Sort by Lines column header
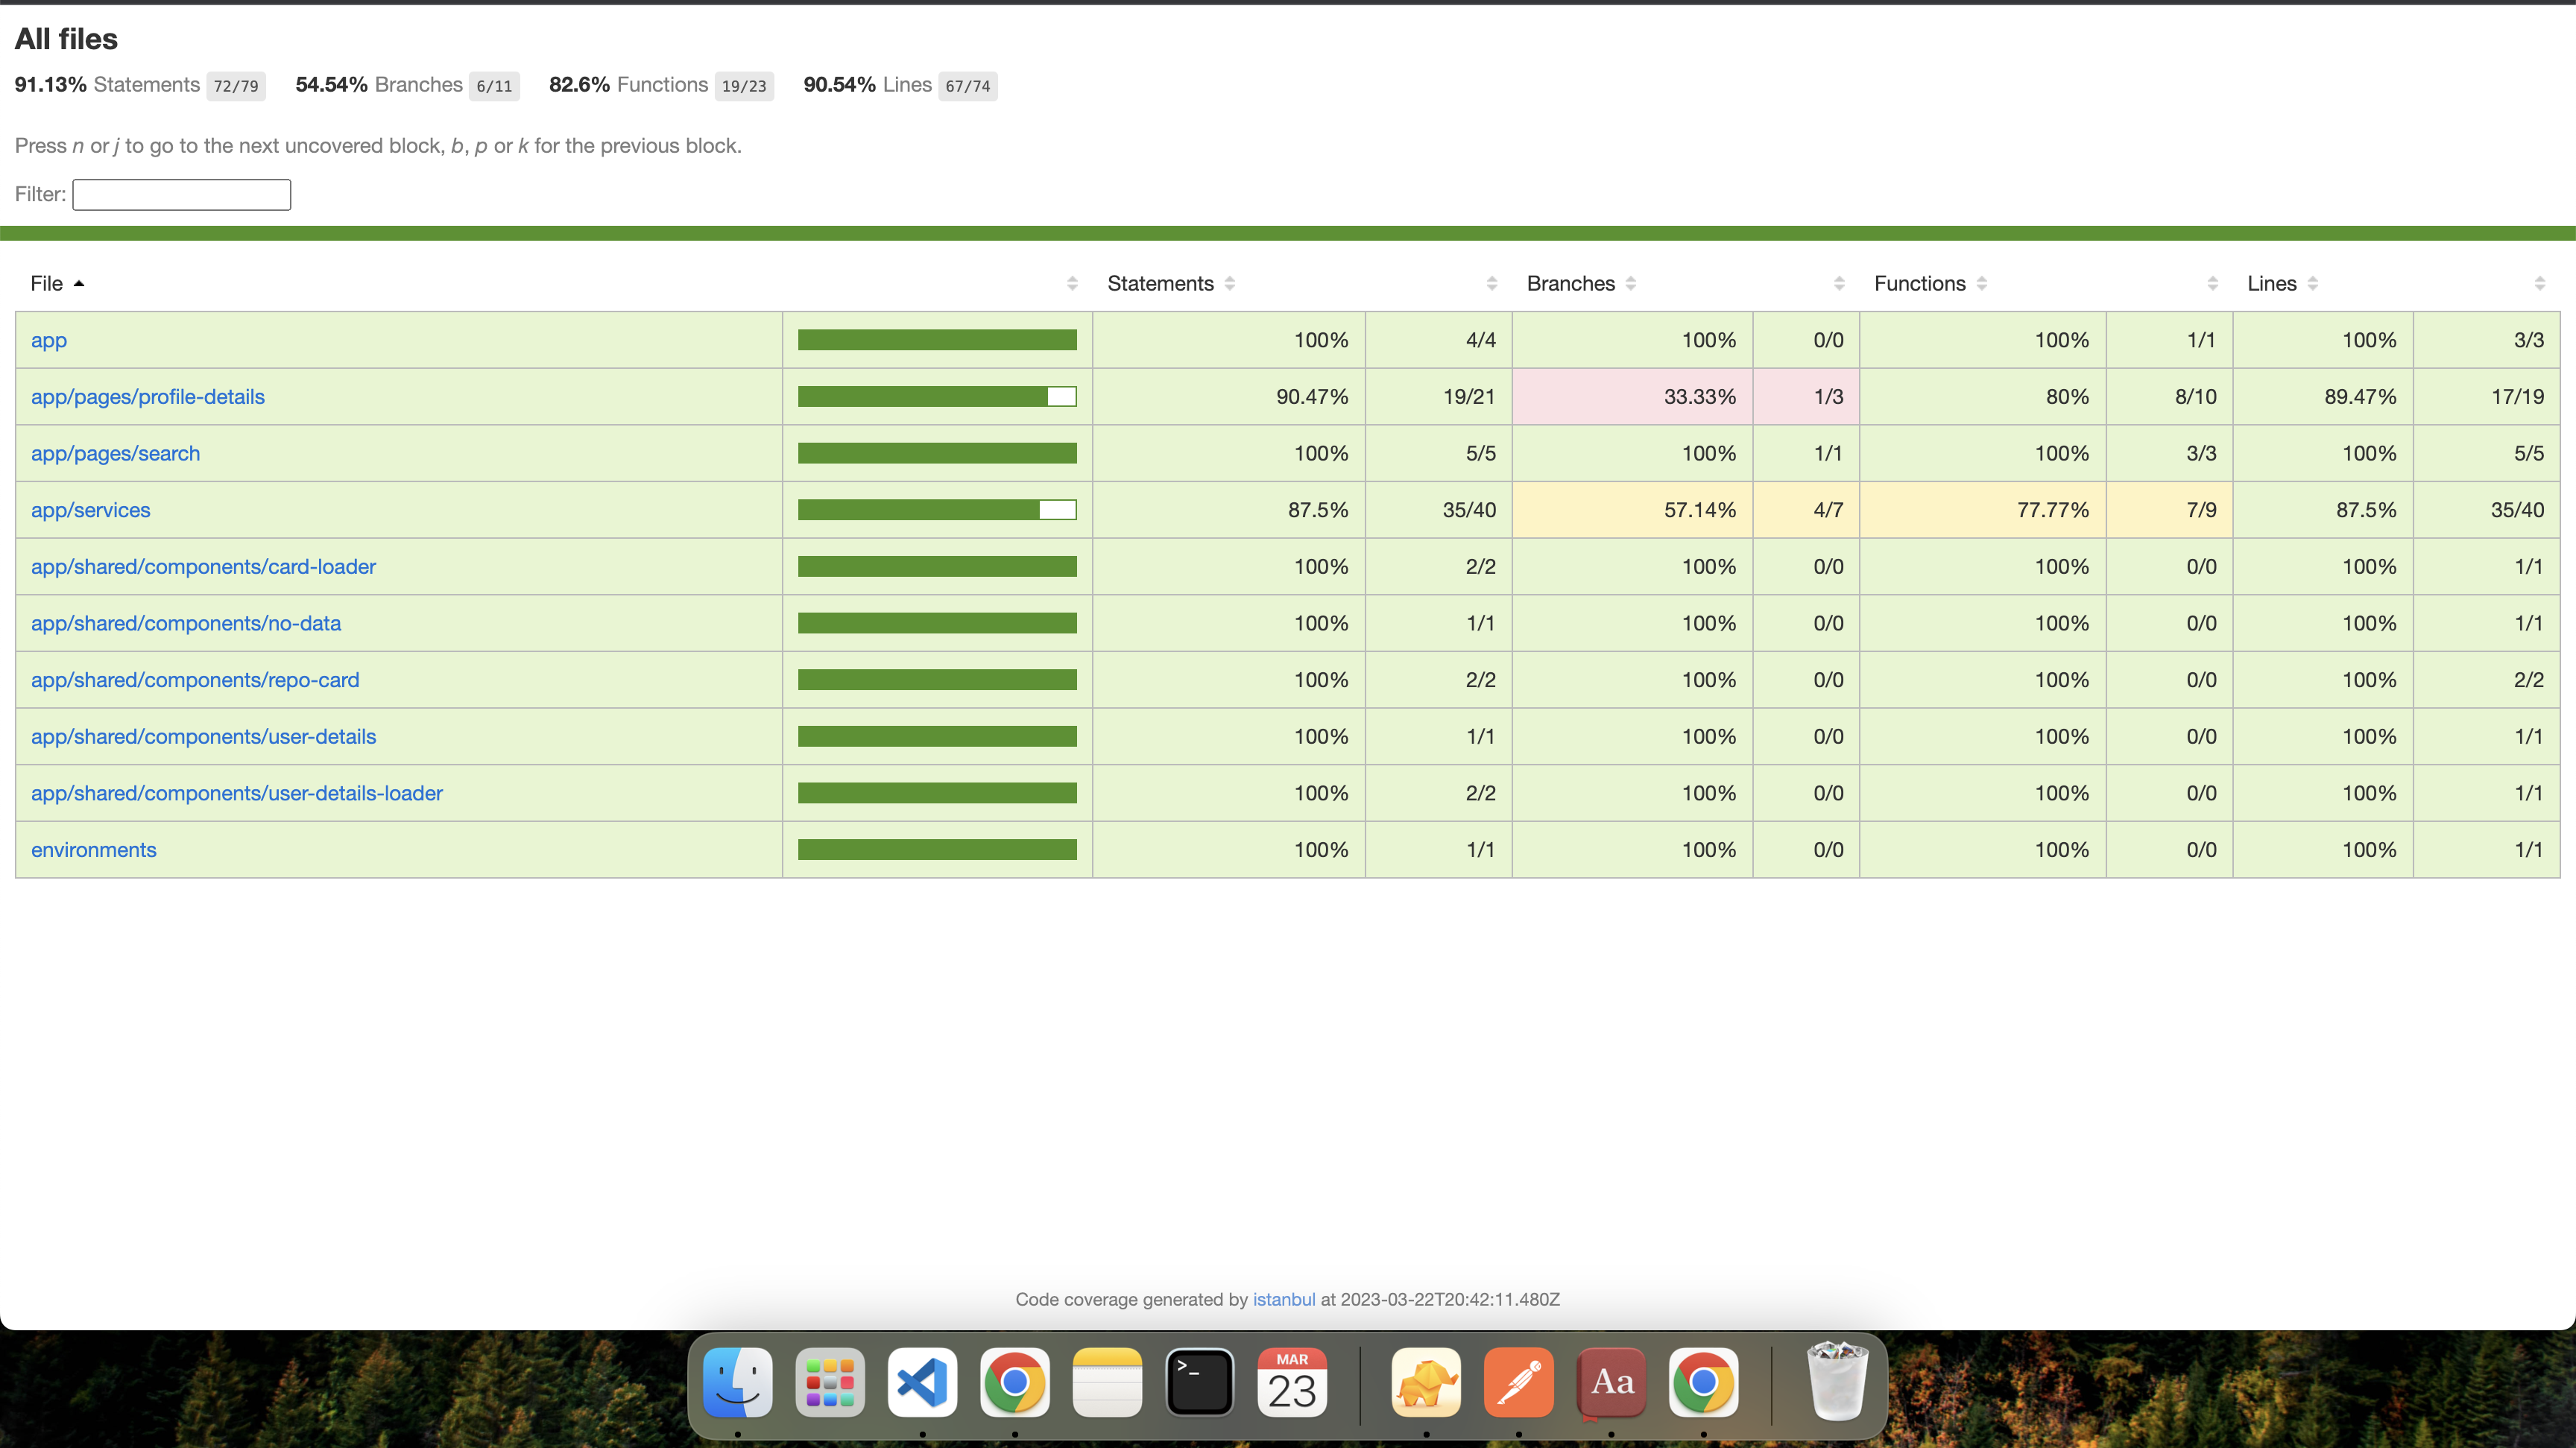Screen dimensions: 2576x1448 [2271, 283]
